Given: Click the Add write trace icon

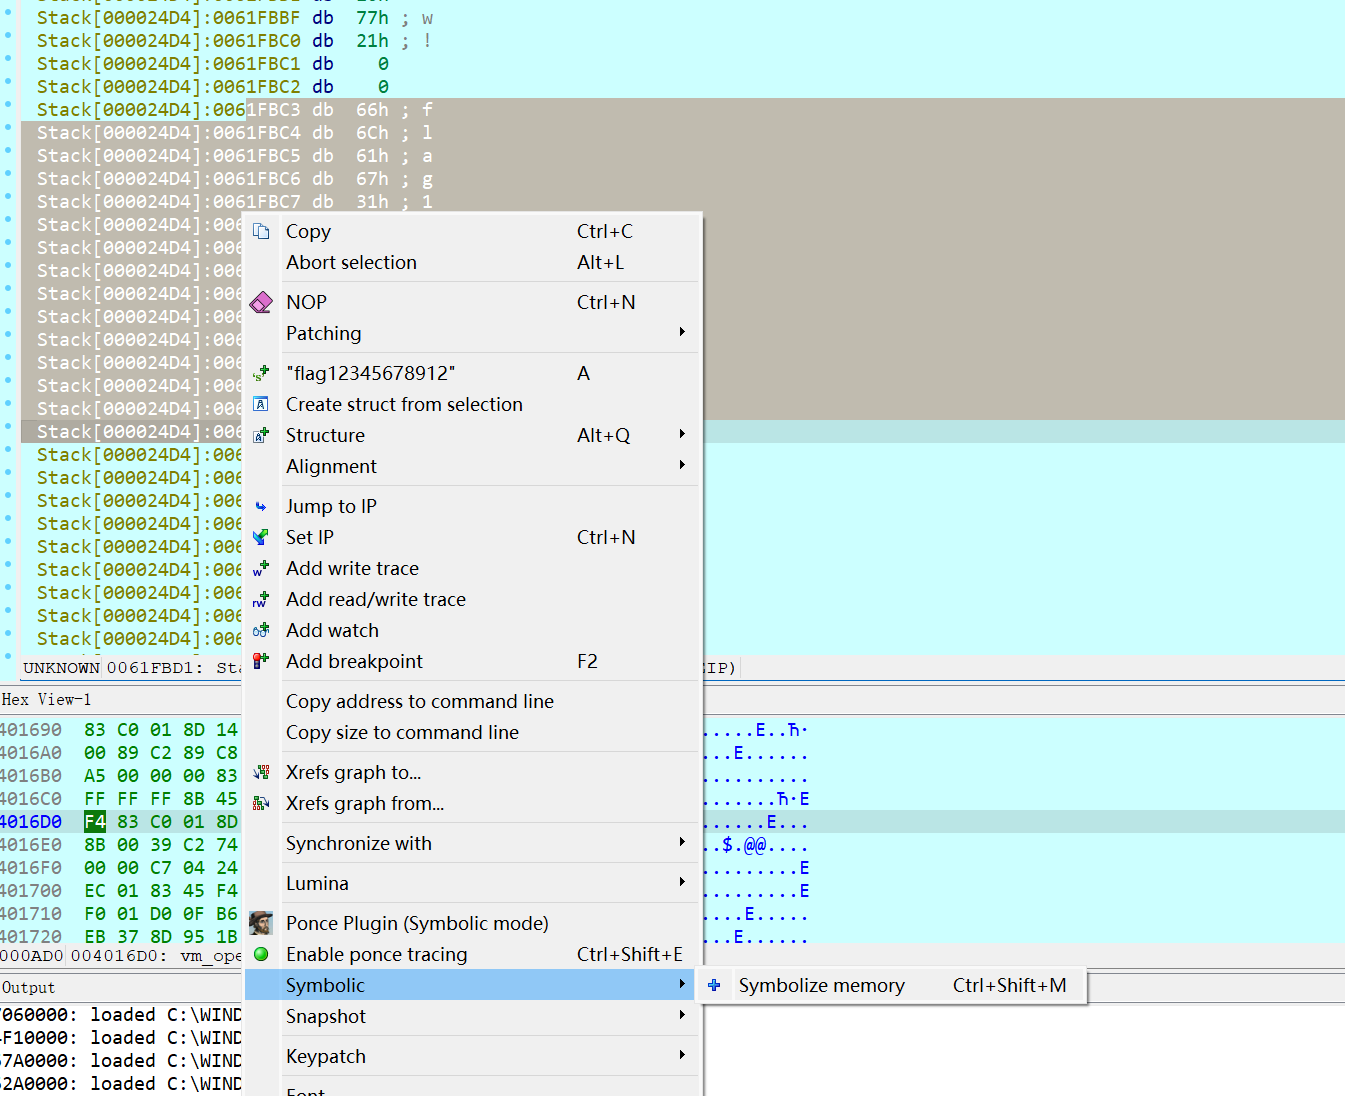Looking at the screenshot, I should coord(261,568).
